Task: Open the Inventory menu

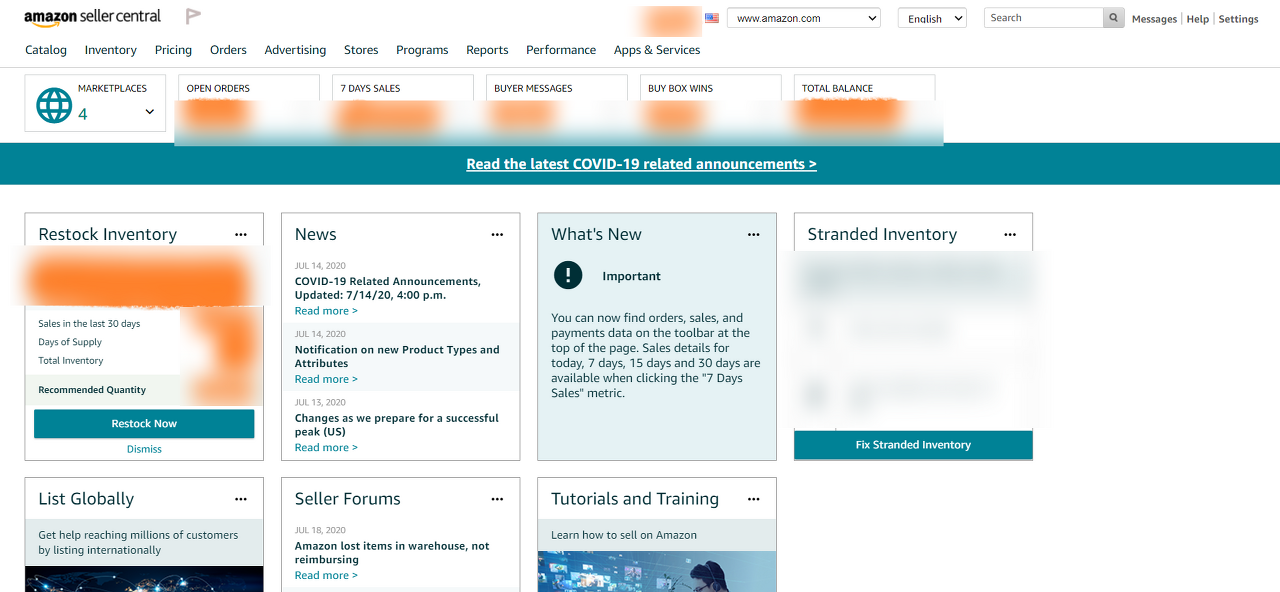Action: (x=111, y=50)
